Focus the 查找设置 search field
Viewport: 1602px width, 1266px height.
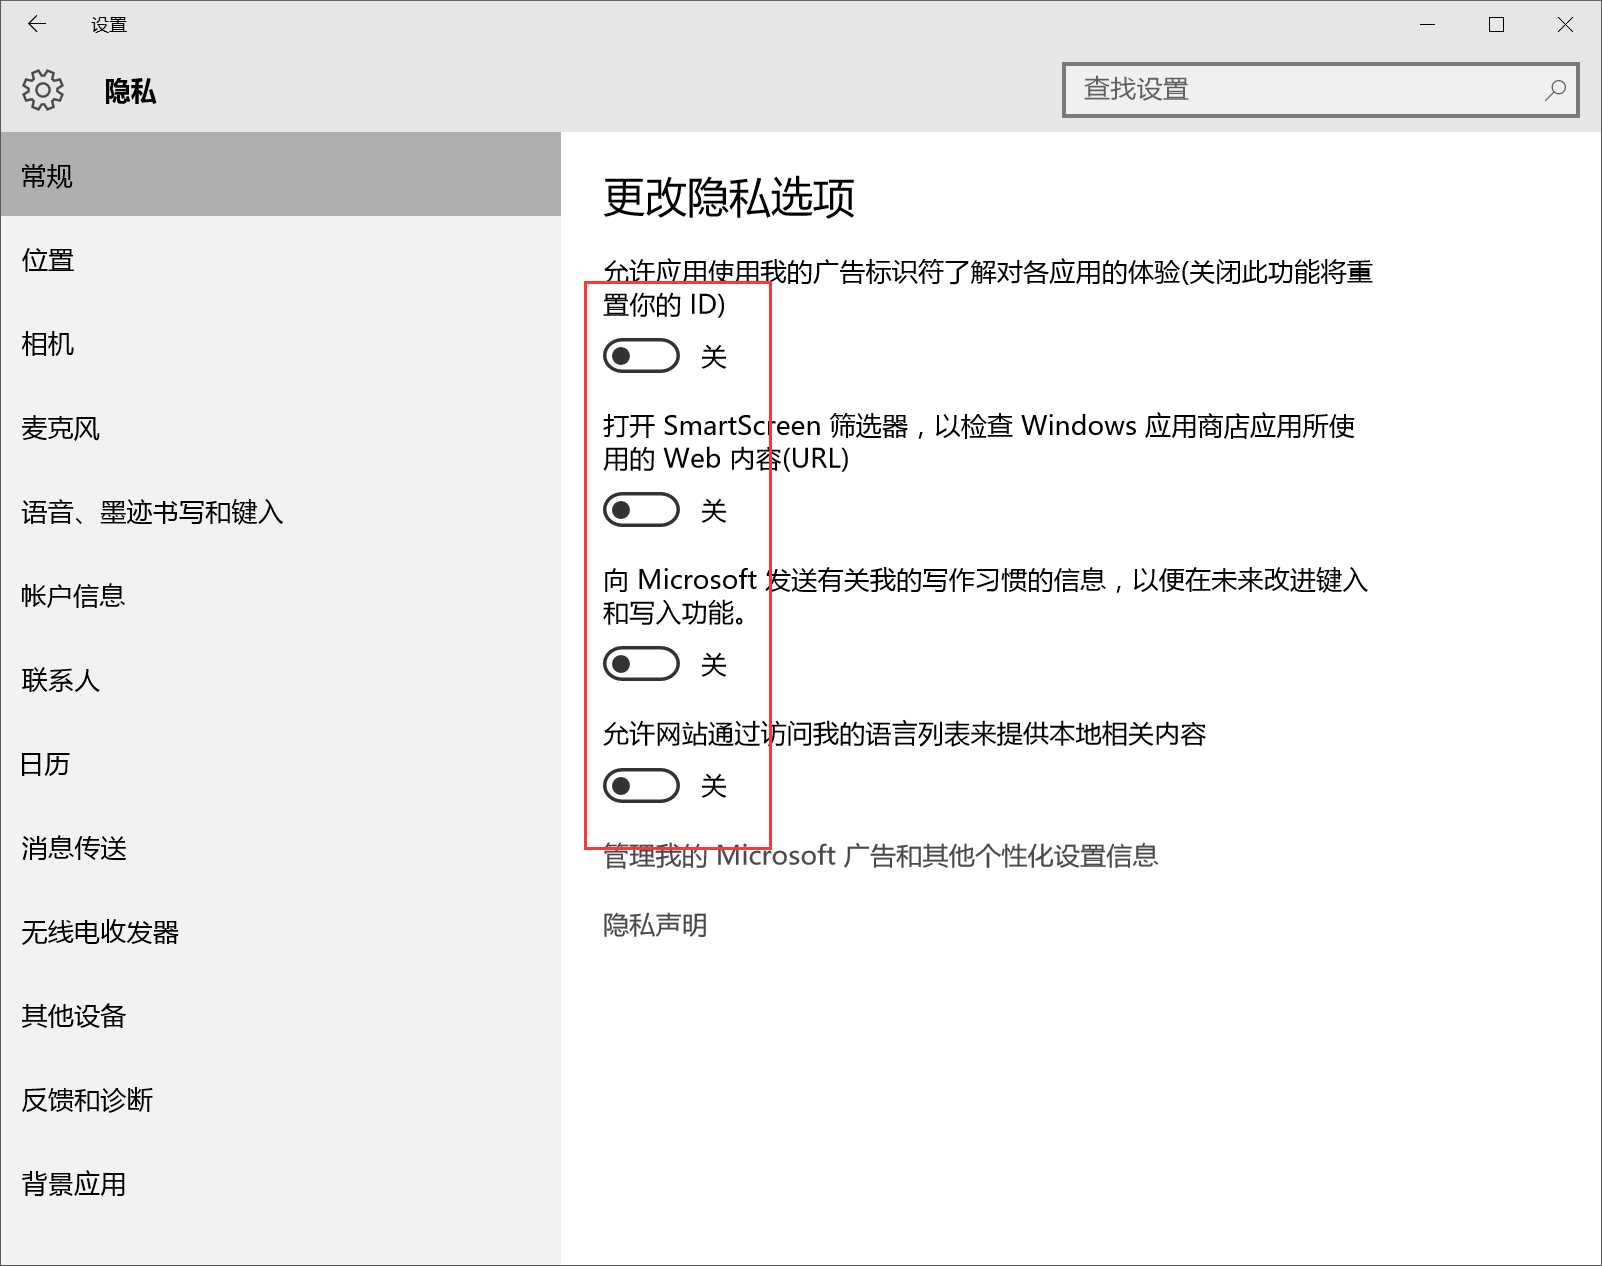pyautogui.click(x=1320, y=90)
